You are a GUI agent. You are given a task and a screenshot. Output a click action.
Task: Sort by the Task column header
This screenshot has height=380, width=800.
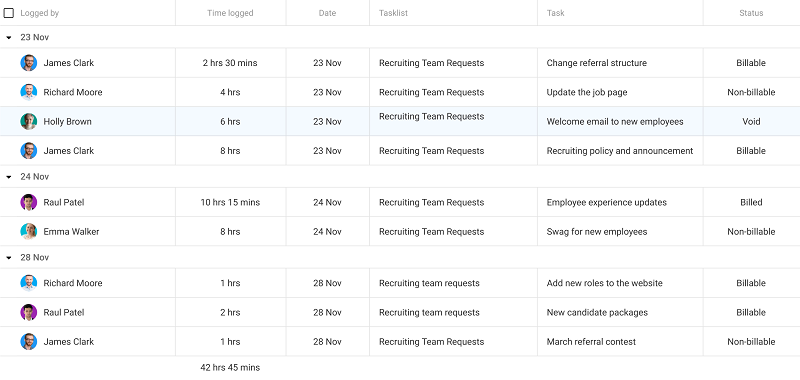(x=556, y=13)
